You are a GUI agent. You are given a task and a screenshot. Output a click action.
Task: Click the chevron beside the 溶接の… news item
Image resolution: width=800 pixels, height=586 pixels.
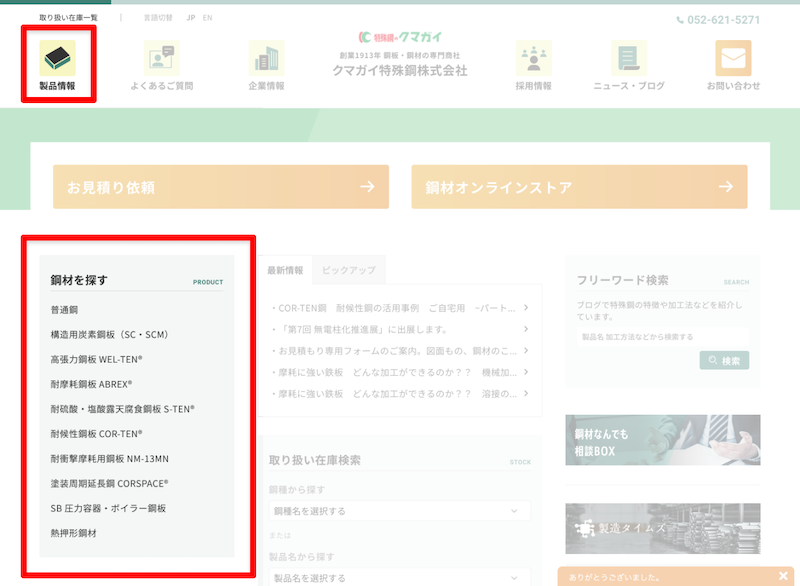coord(526,393)
